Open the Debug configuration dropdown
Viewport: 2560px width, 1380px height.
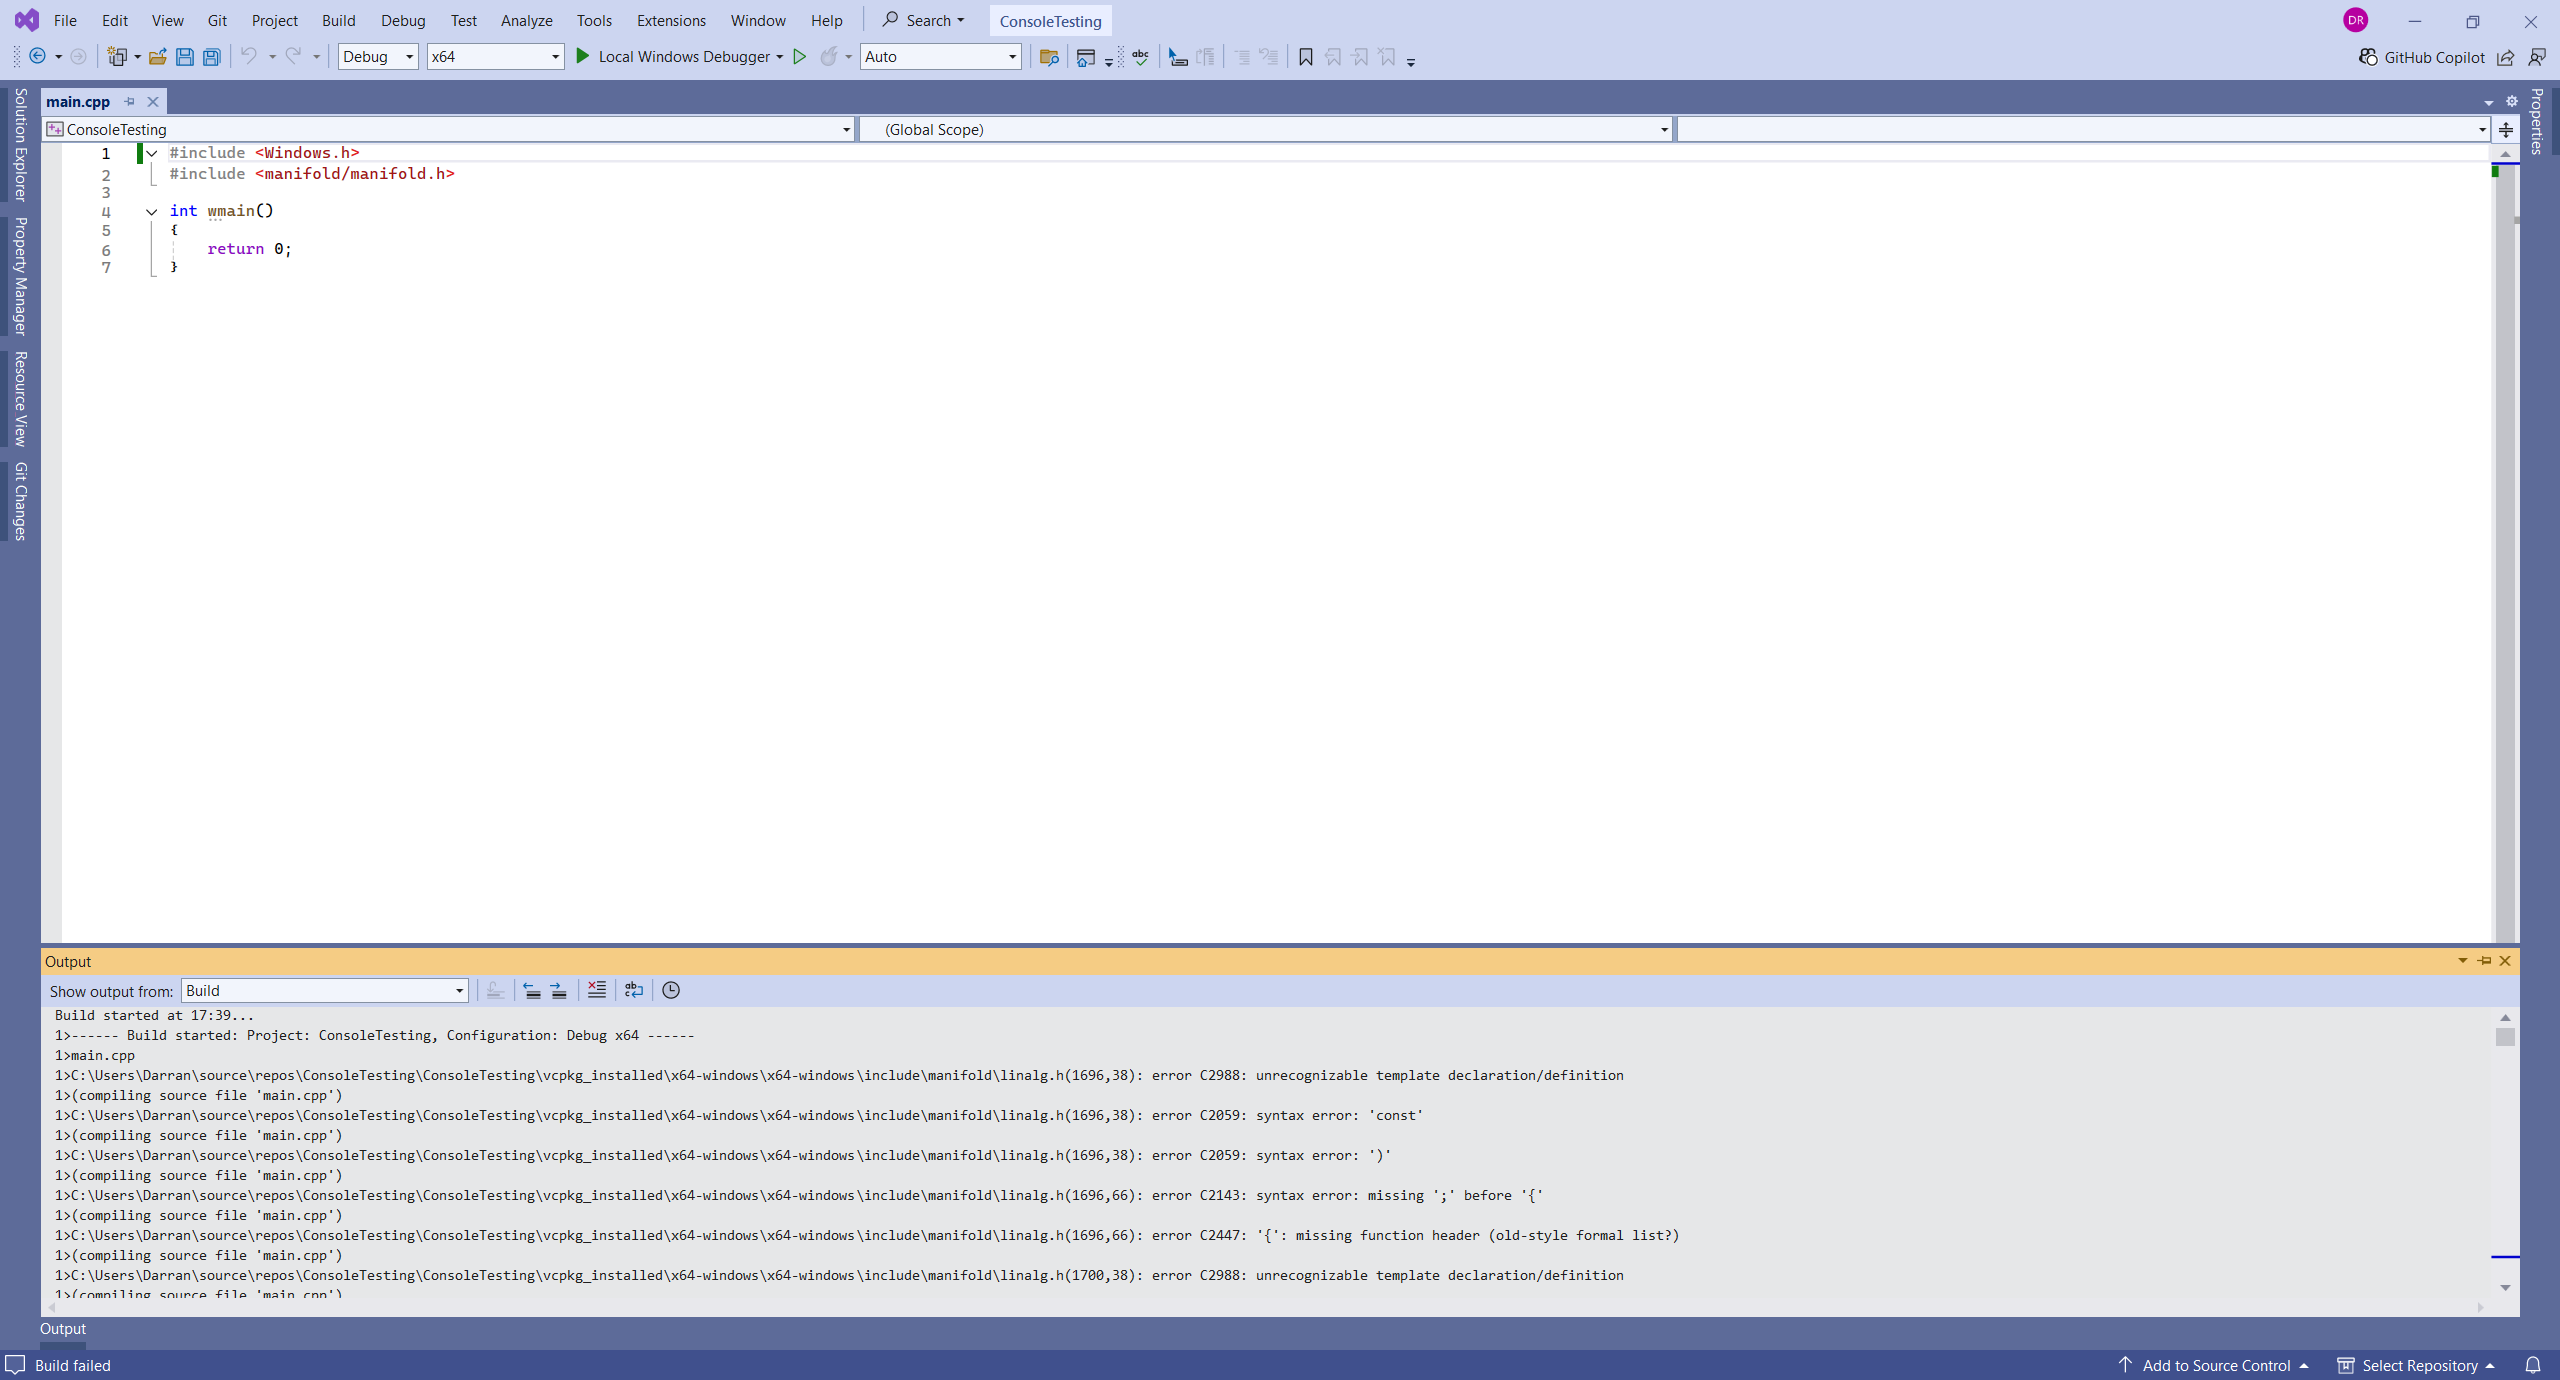click(x=378, y=57)
